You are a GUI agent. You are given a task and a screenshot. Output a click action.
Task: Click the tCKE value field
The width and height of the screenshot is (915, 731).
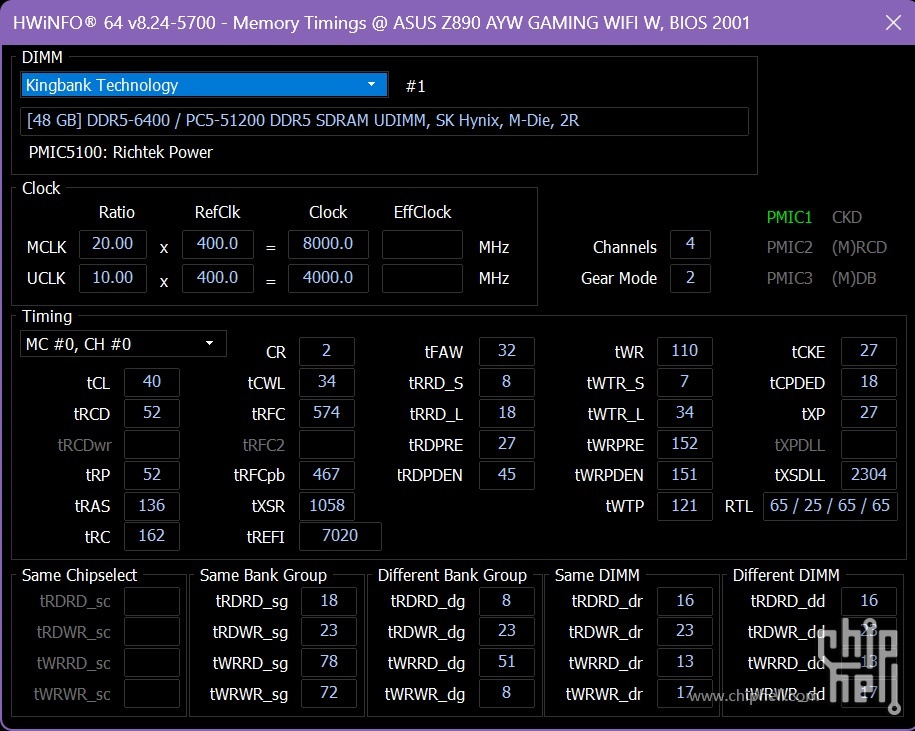[869, 351]
